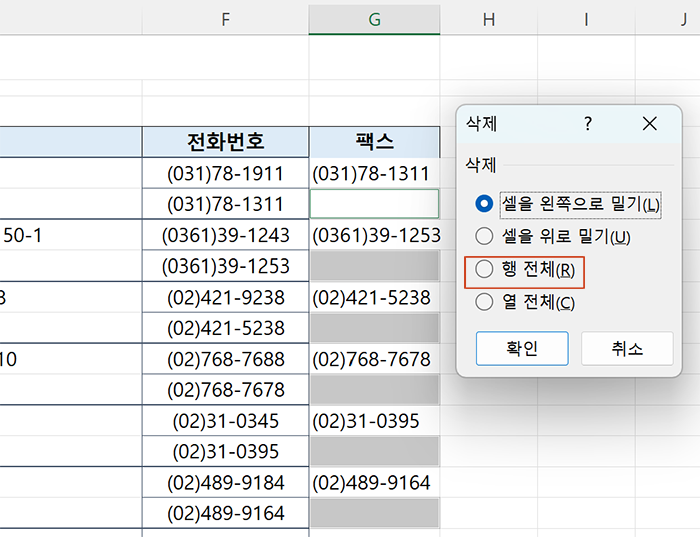The width and height of the screenshot is (700, 537).
Task: Select the 팩스 cell (0361)39-1253
Action: click(374, 235)
